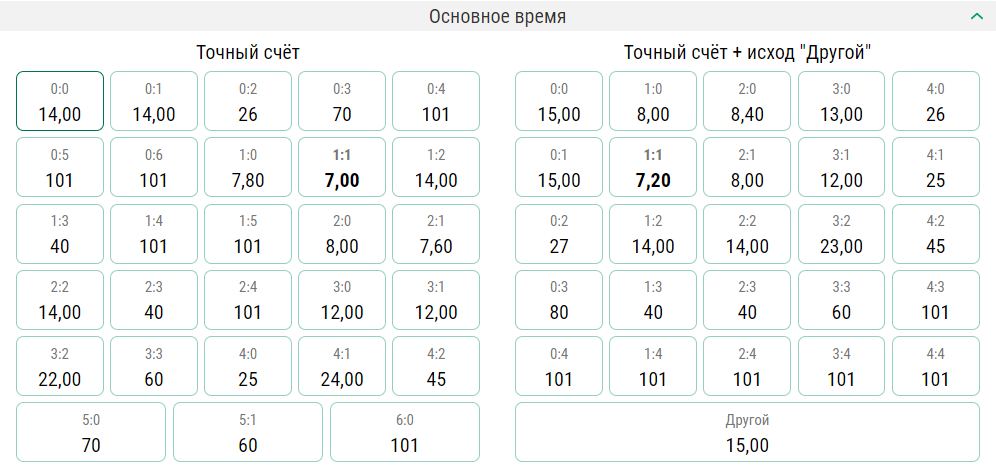Image resolution: width=996 pixels, height=473 pixels.
Task: Select exact score 0:0 at odds 14,00
Action: [x=60, y=101]
